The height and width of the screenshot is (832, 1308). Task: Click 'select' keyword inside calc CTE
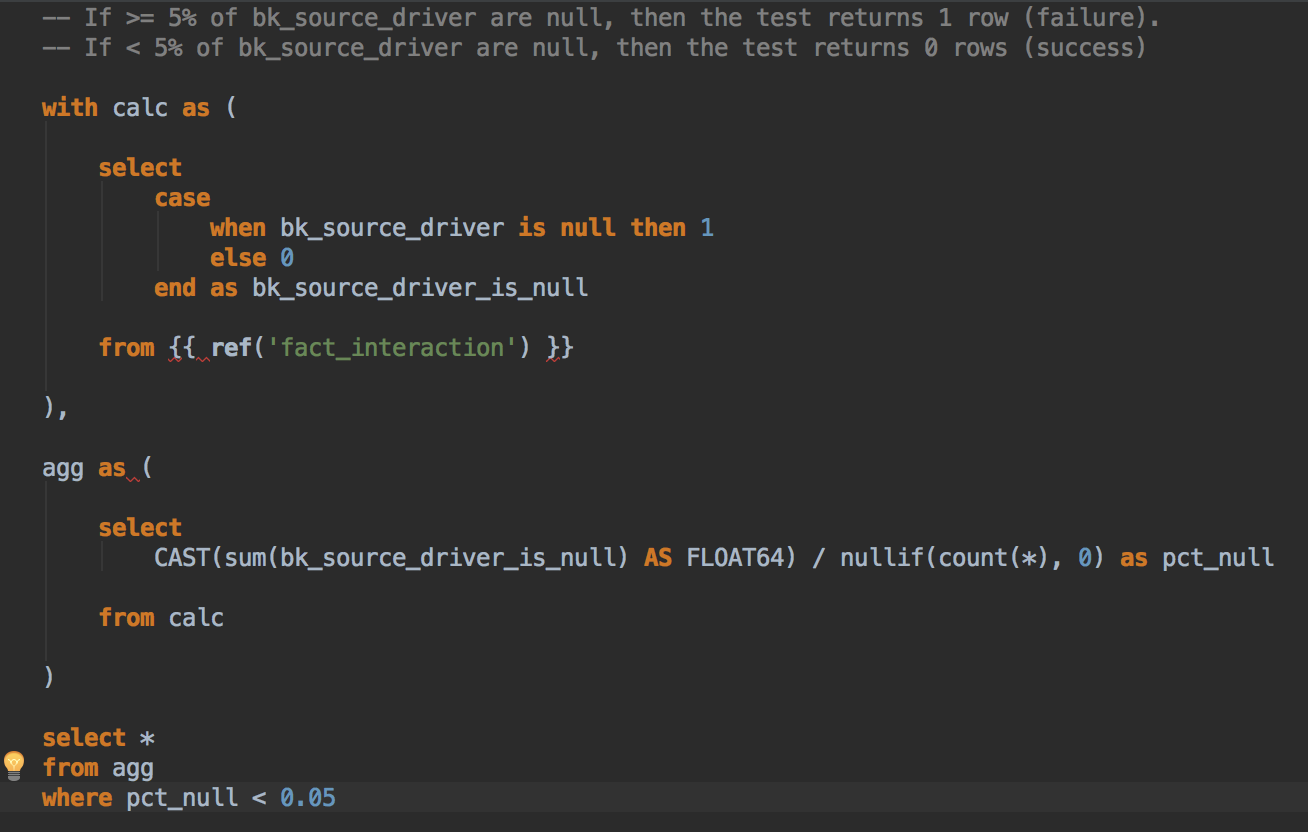click(x=140, y=168)
